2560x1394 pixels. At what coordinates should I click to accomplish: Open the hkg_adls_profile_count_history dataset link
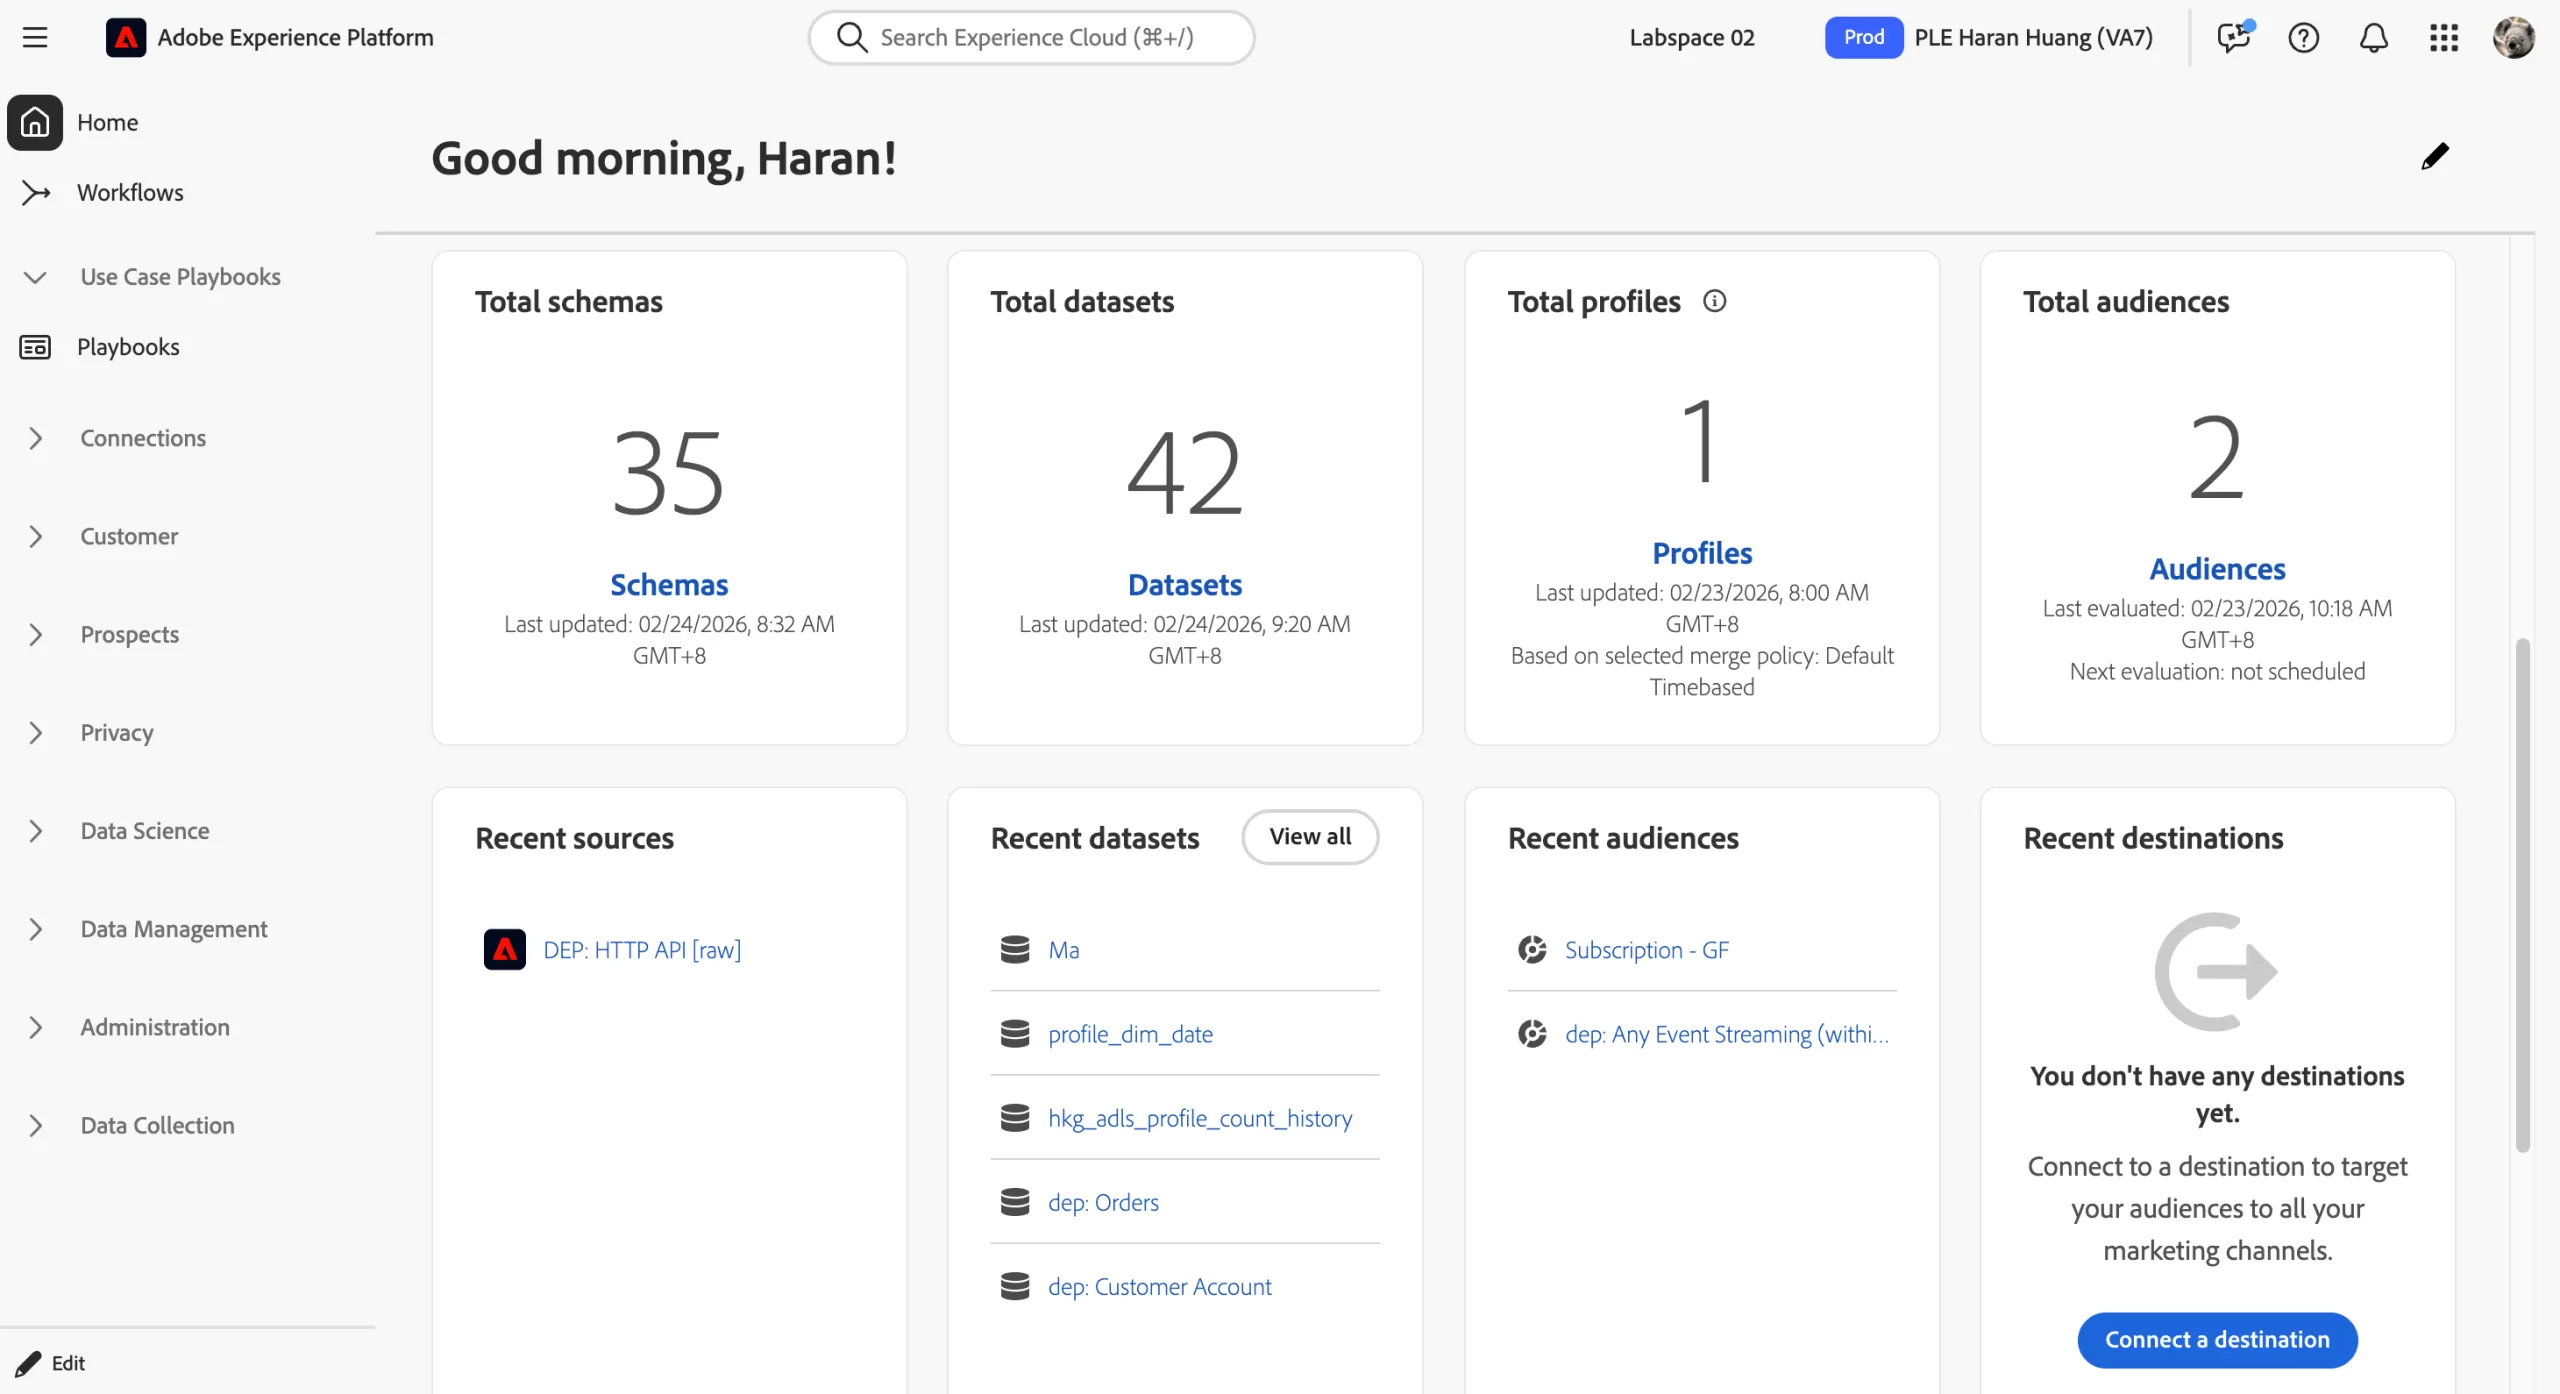1199,1118
